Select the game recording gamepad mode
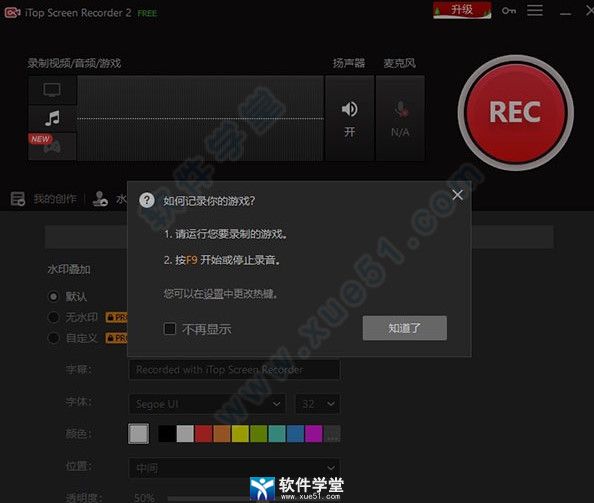 [52, 147]
